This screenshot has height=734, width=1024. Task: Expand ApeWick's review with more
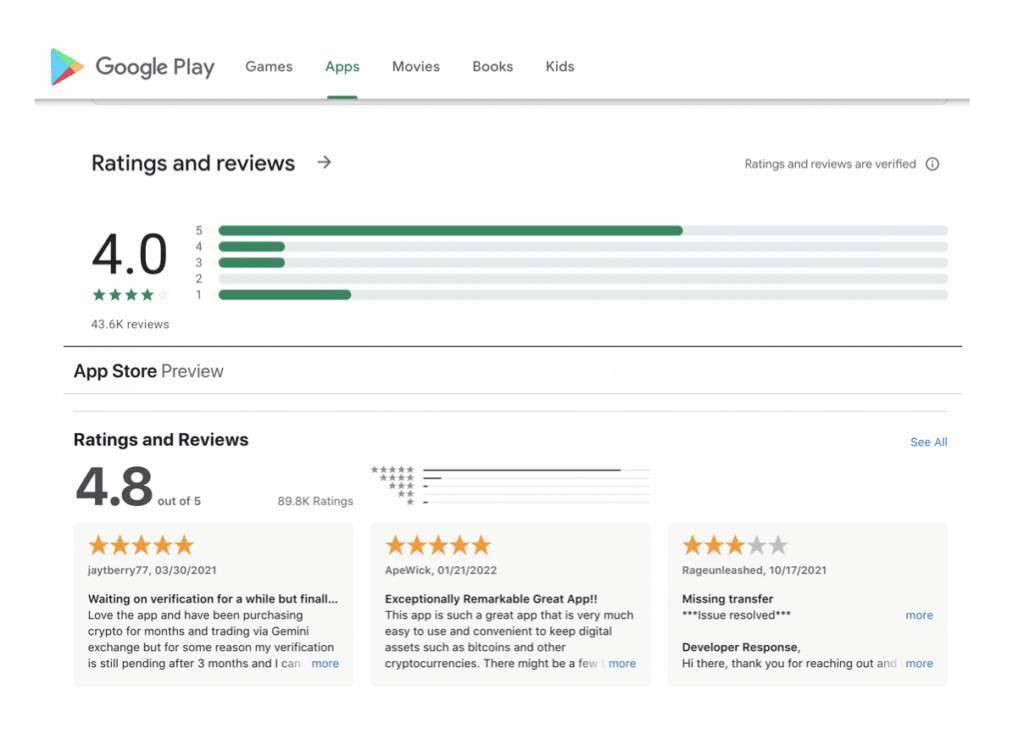(622, 663)
